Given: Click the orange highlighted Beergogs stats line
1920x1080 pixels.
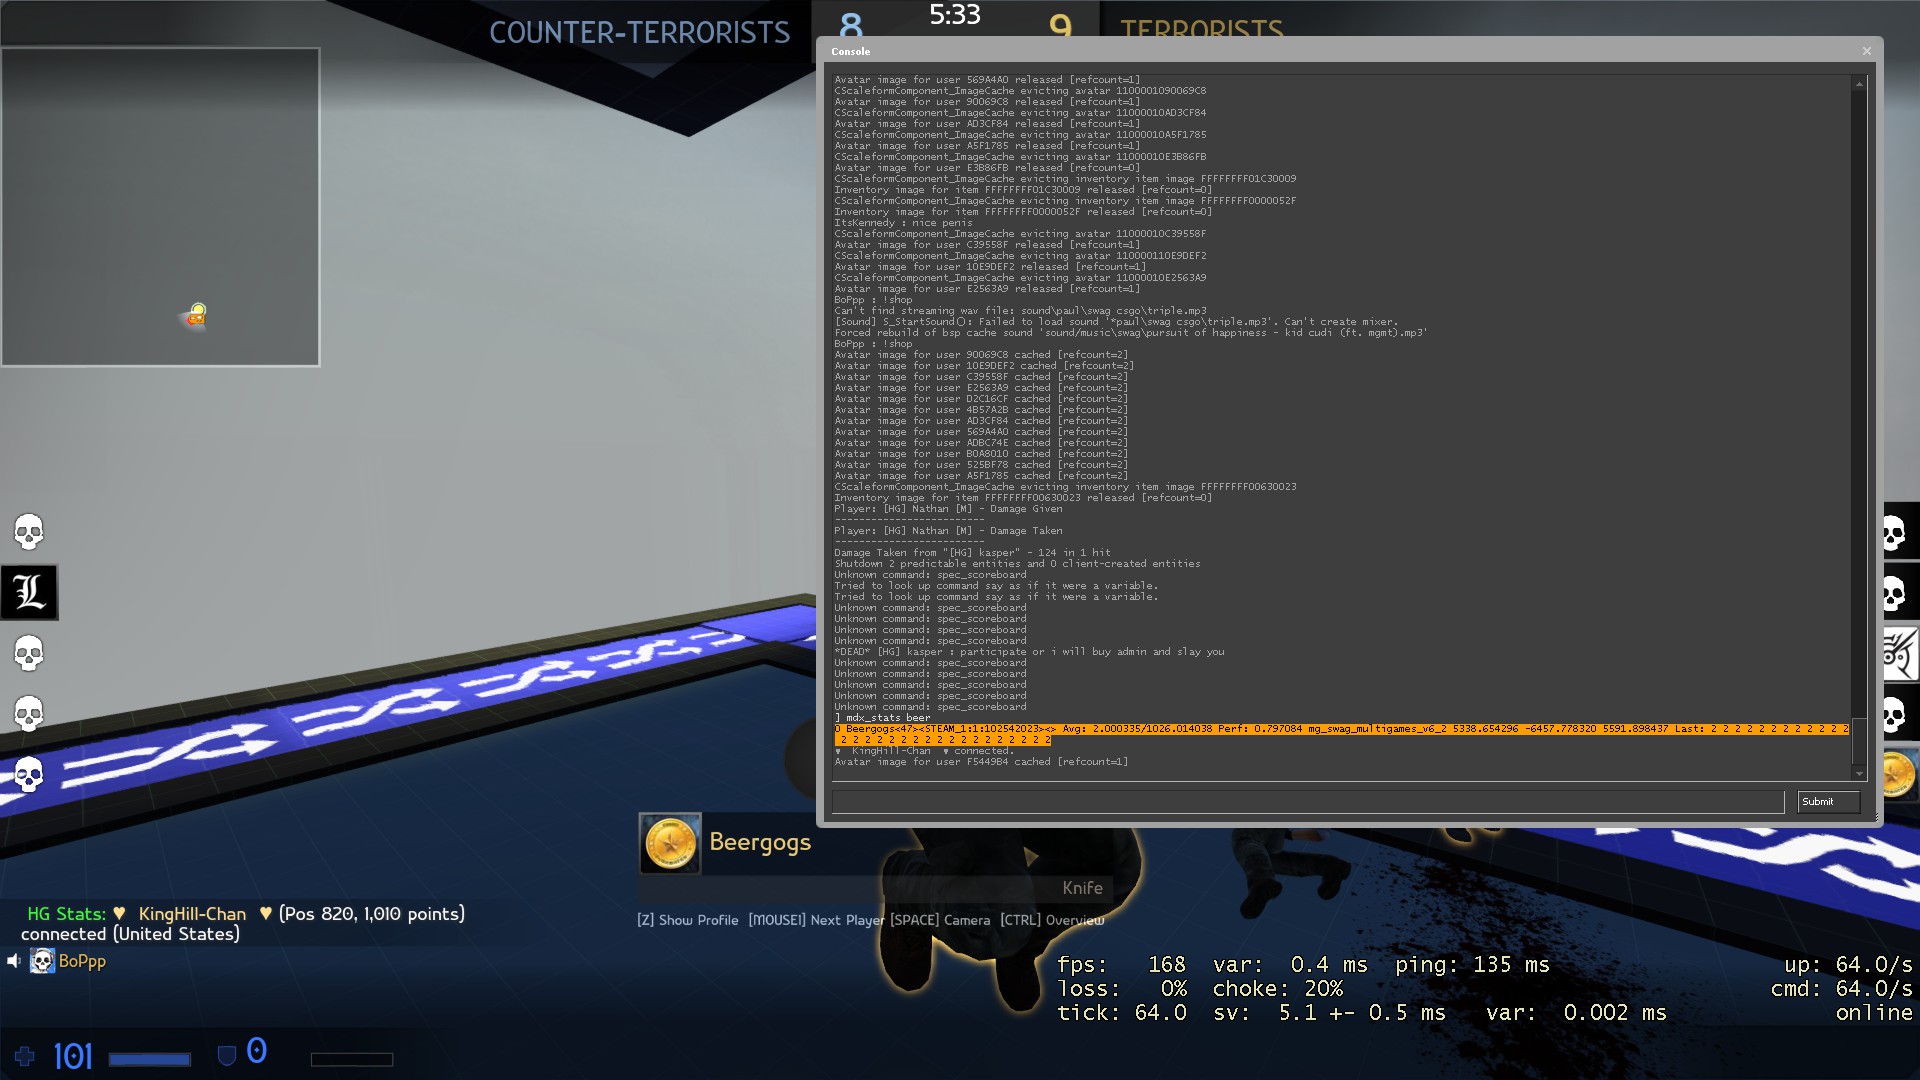Looking at the screenshot, I should 1341,734.
